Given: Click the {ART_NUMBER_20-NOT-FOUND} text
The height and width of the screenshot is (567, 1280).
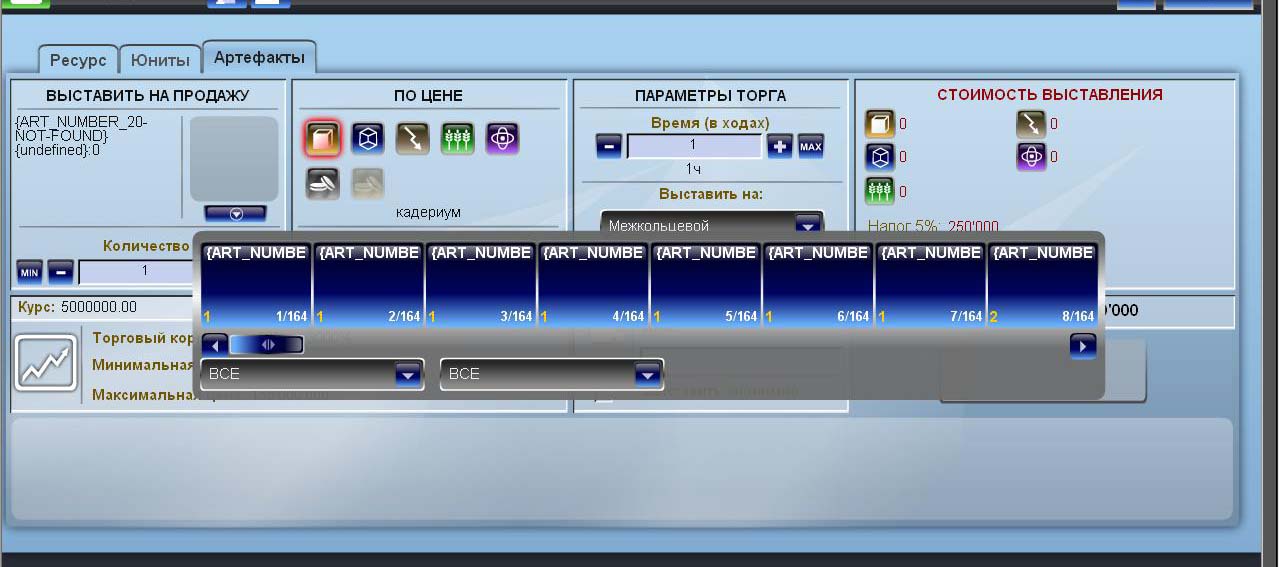Looking at the screenshot, I should pyautogui.click(x=82, y=128).
